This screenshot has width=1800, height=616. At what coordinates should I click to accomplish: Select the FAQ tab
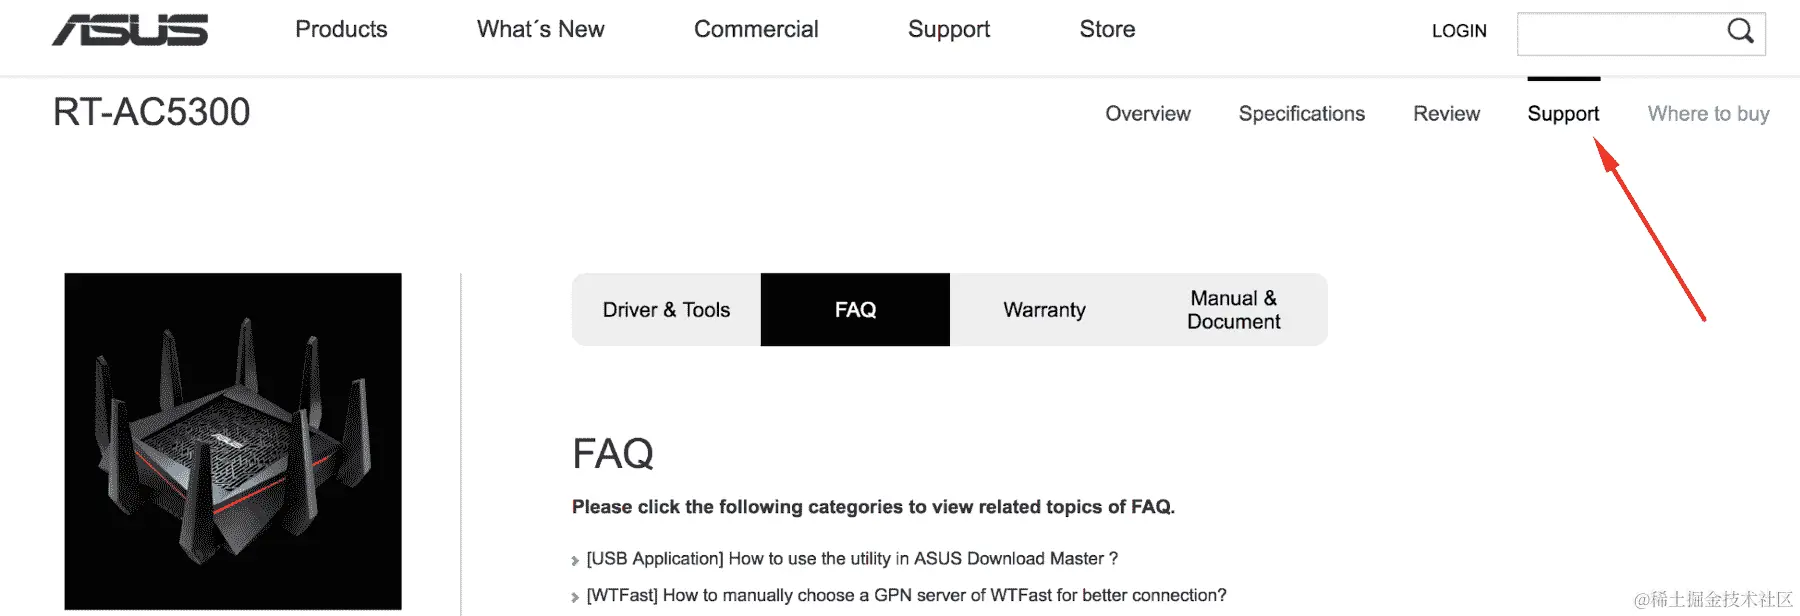pyautogui.click(x=855, y=310)
